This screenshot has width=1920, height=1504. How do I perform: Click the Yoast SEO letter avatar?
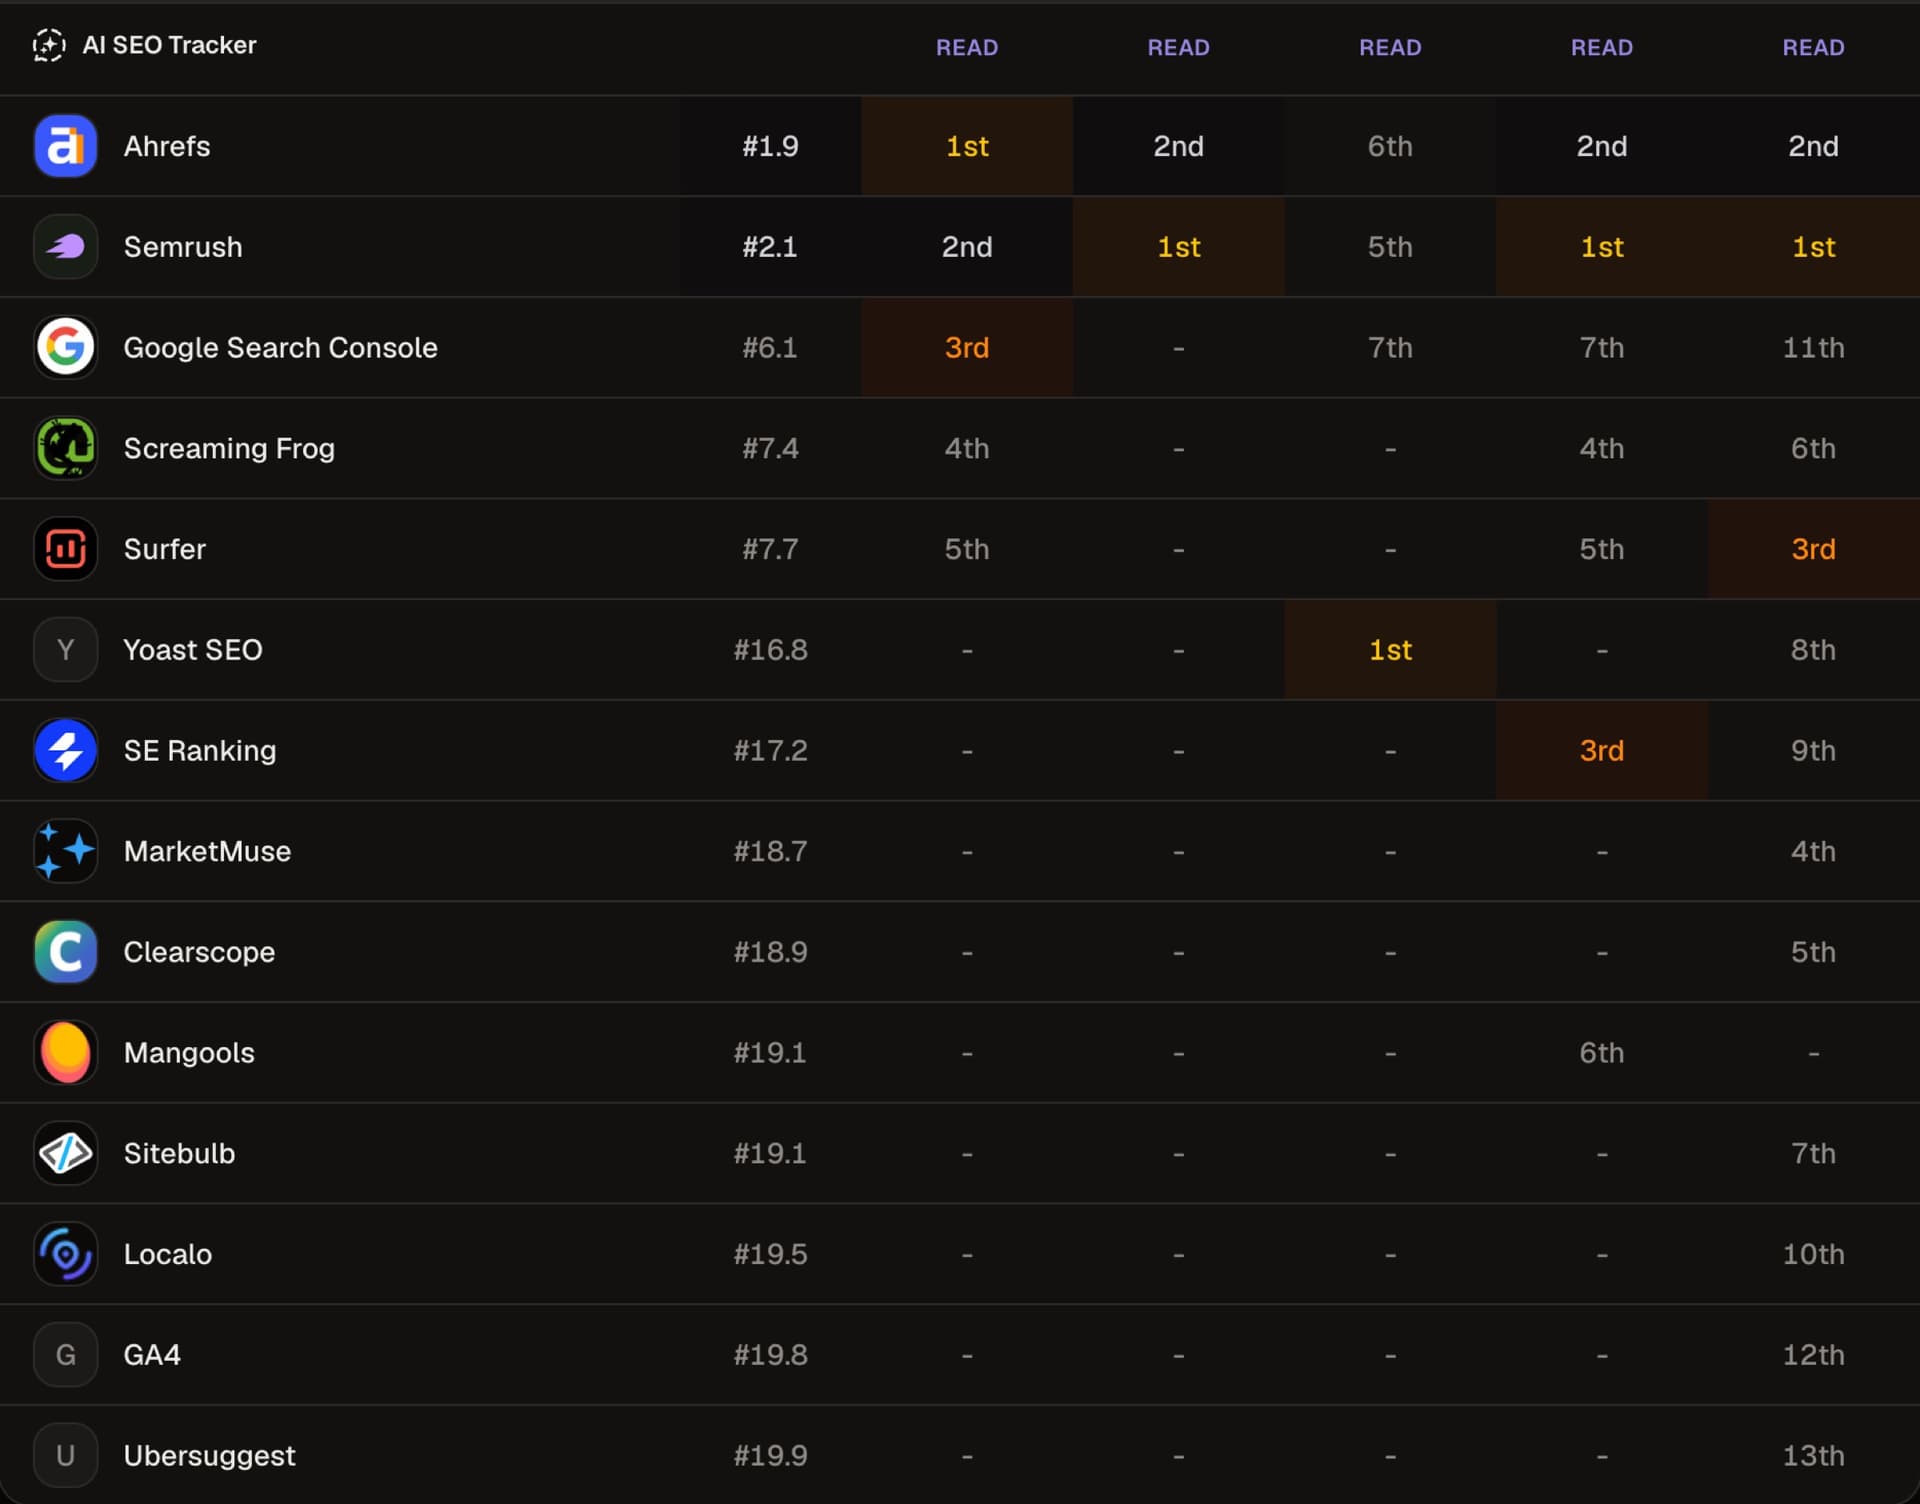pyautogui.click(x=65, y=650)
